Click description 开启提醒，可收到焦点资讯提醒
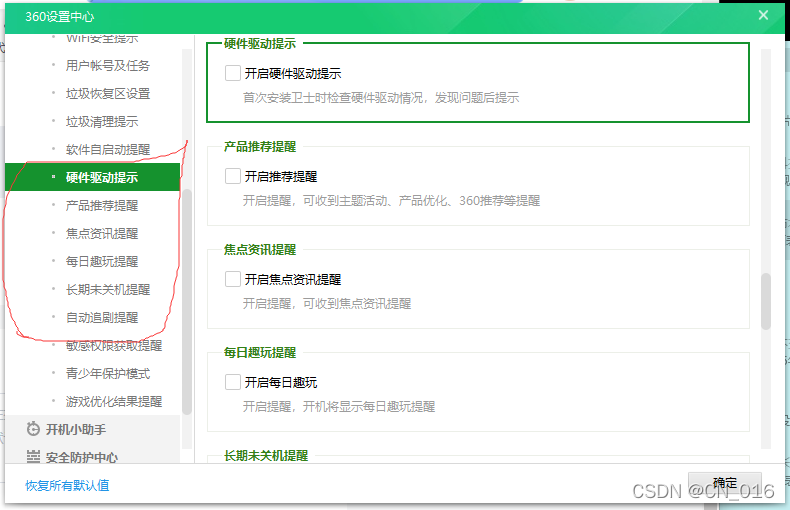The height and width of the screenshot is (510, 790). pyautogui.click(x=327, y=303)
